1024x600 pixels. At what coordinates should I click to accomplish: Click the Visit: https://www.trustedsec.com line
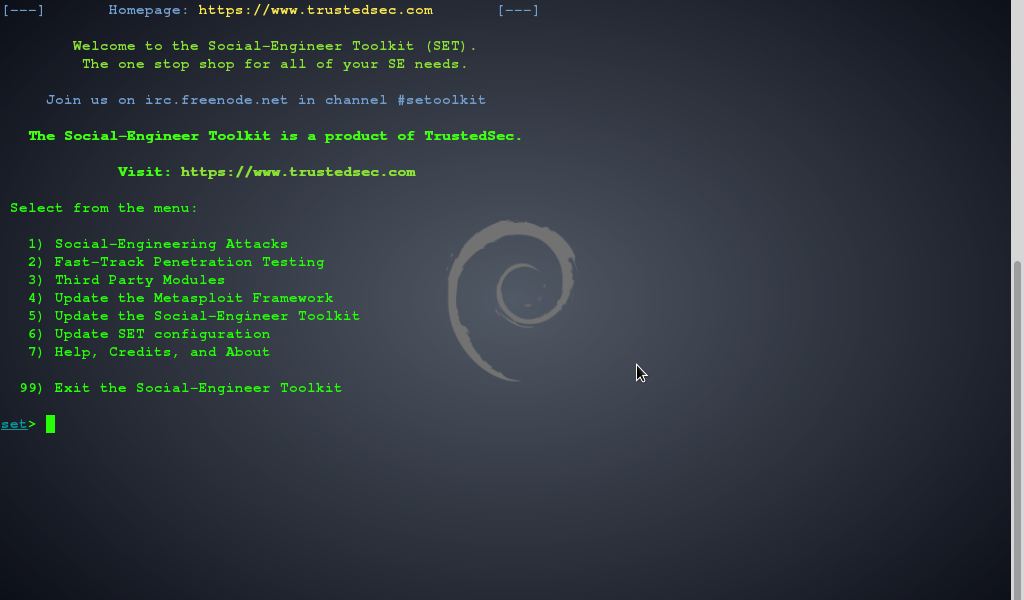point(266,172)
